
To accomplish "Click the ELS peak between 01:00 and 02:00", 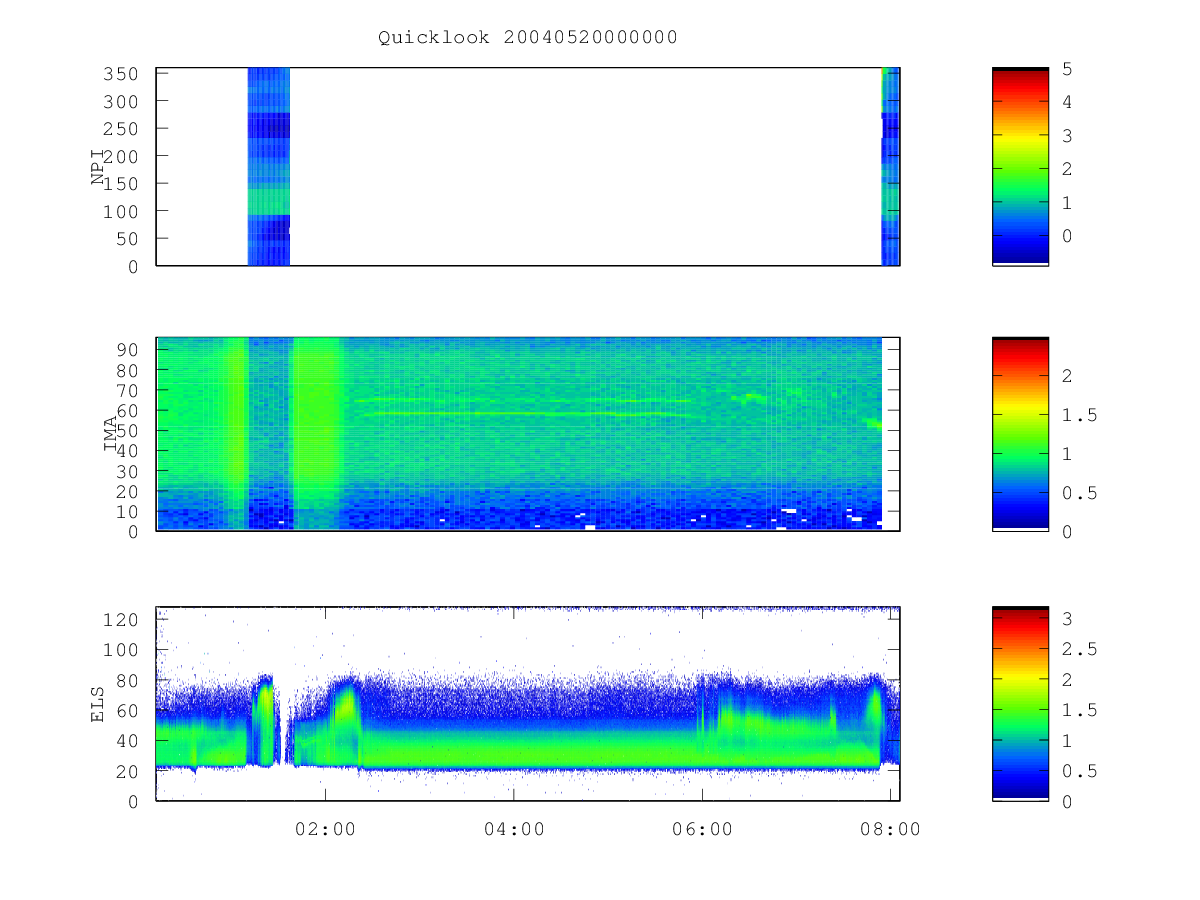I will click(265, 720).
